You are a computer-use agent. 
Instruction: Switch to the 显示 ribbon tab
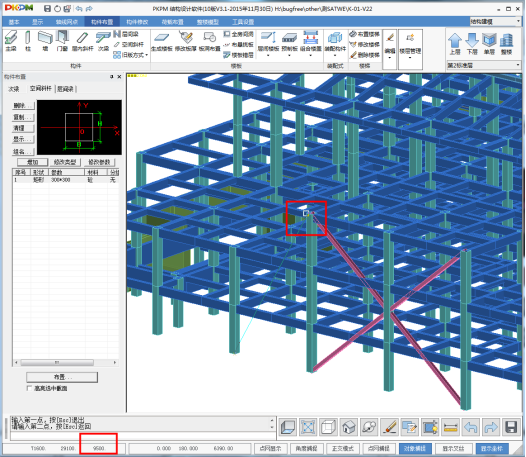37,22
